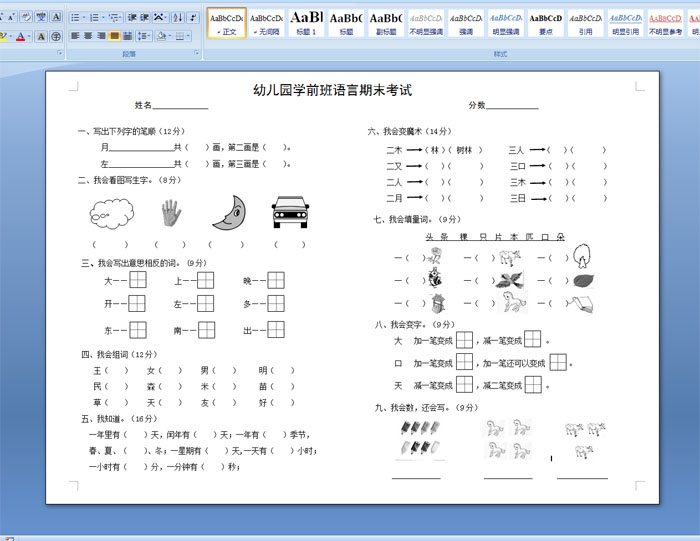700x541 pixels.
Task: Expand the Multilevel List dropdown arrow
Action: pos(121,17)
